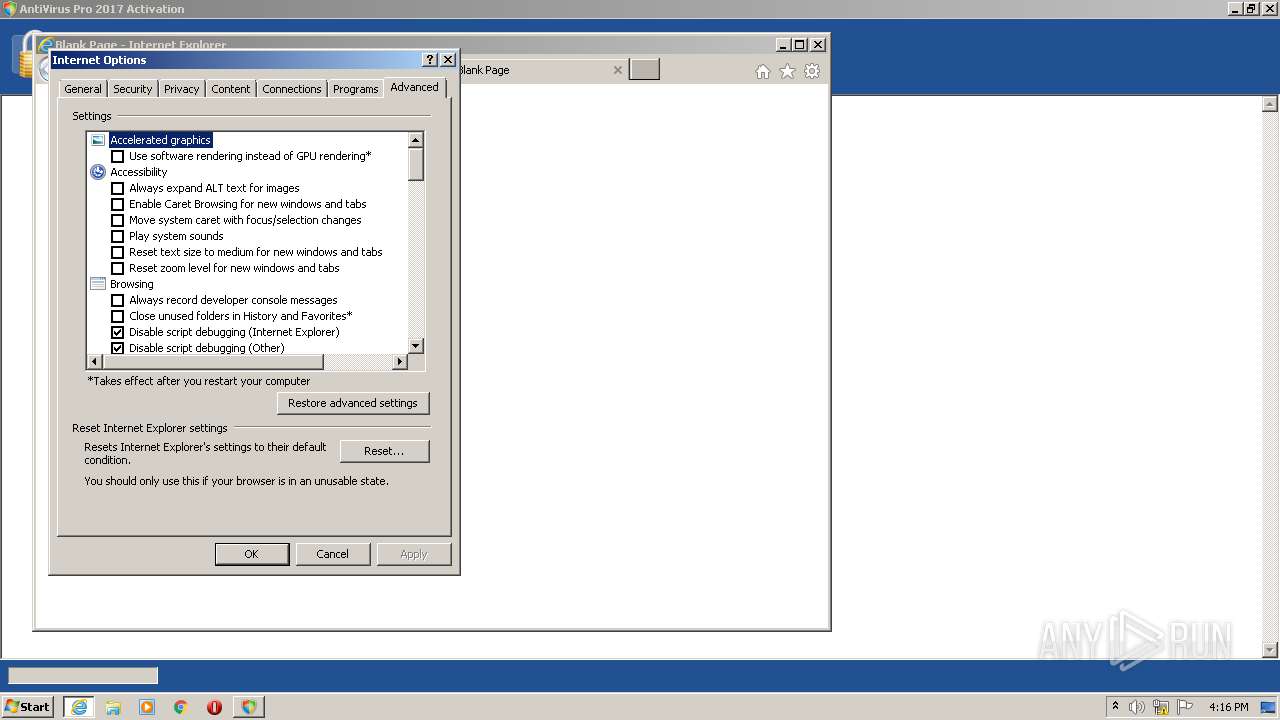Open the Action Center flag icon
The image size is (1280, 720).
[x=1185, y=707]
